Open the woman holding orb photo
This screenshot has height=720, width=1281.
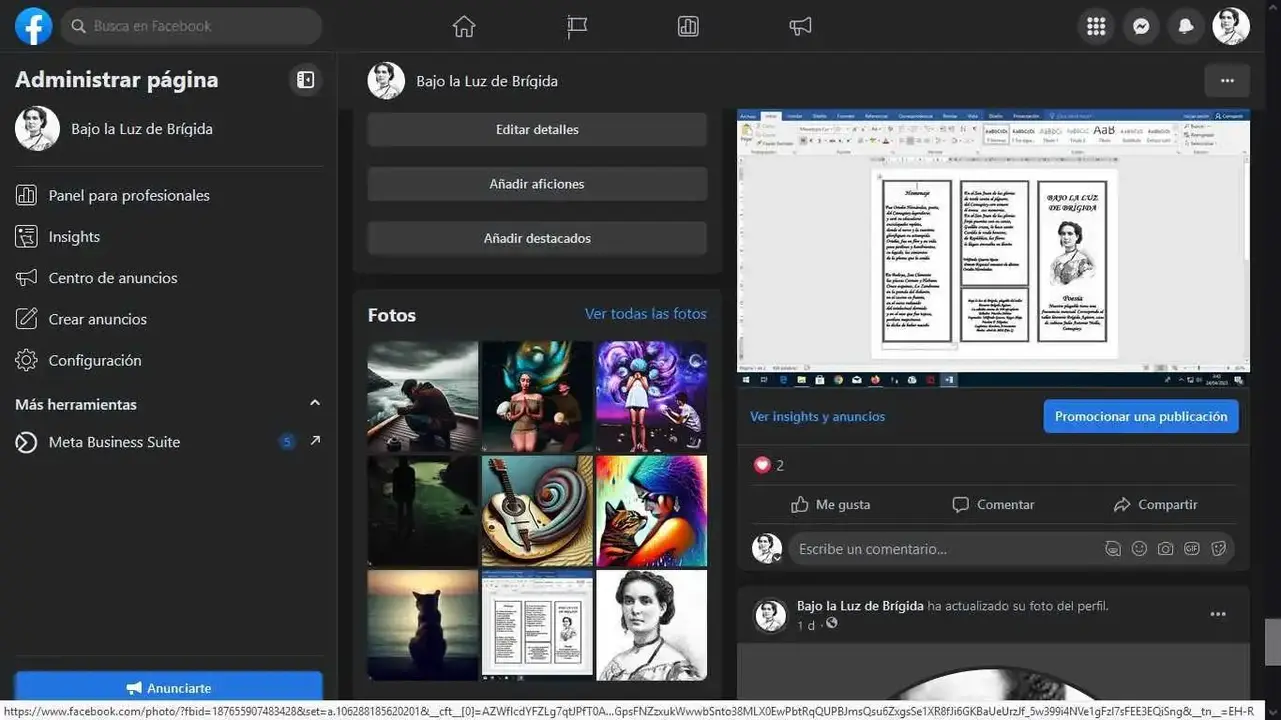coord(537,396)
